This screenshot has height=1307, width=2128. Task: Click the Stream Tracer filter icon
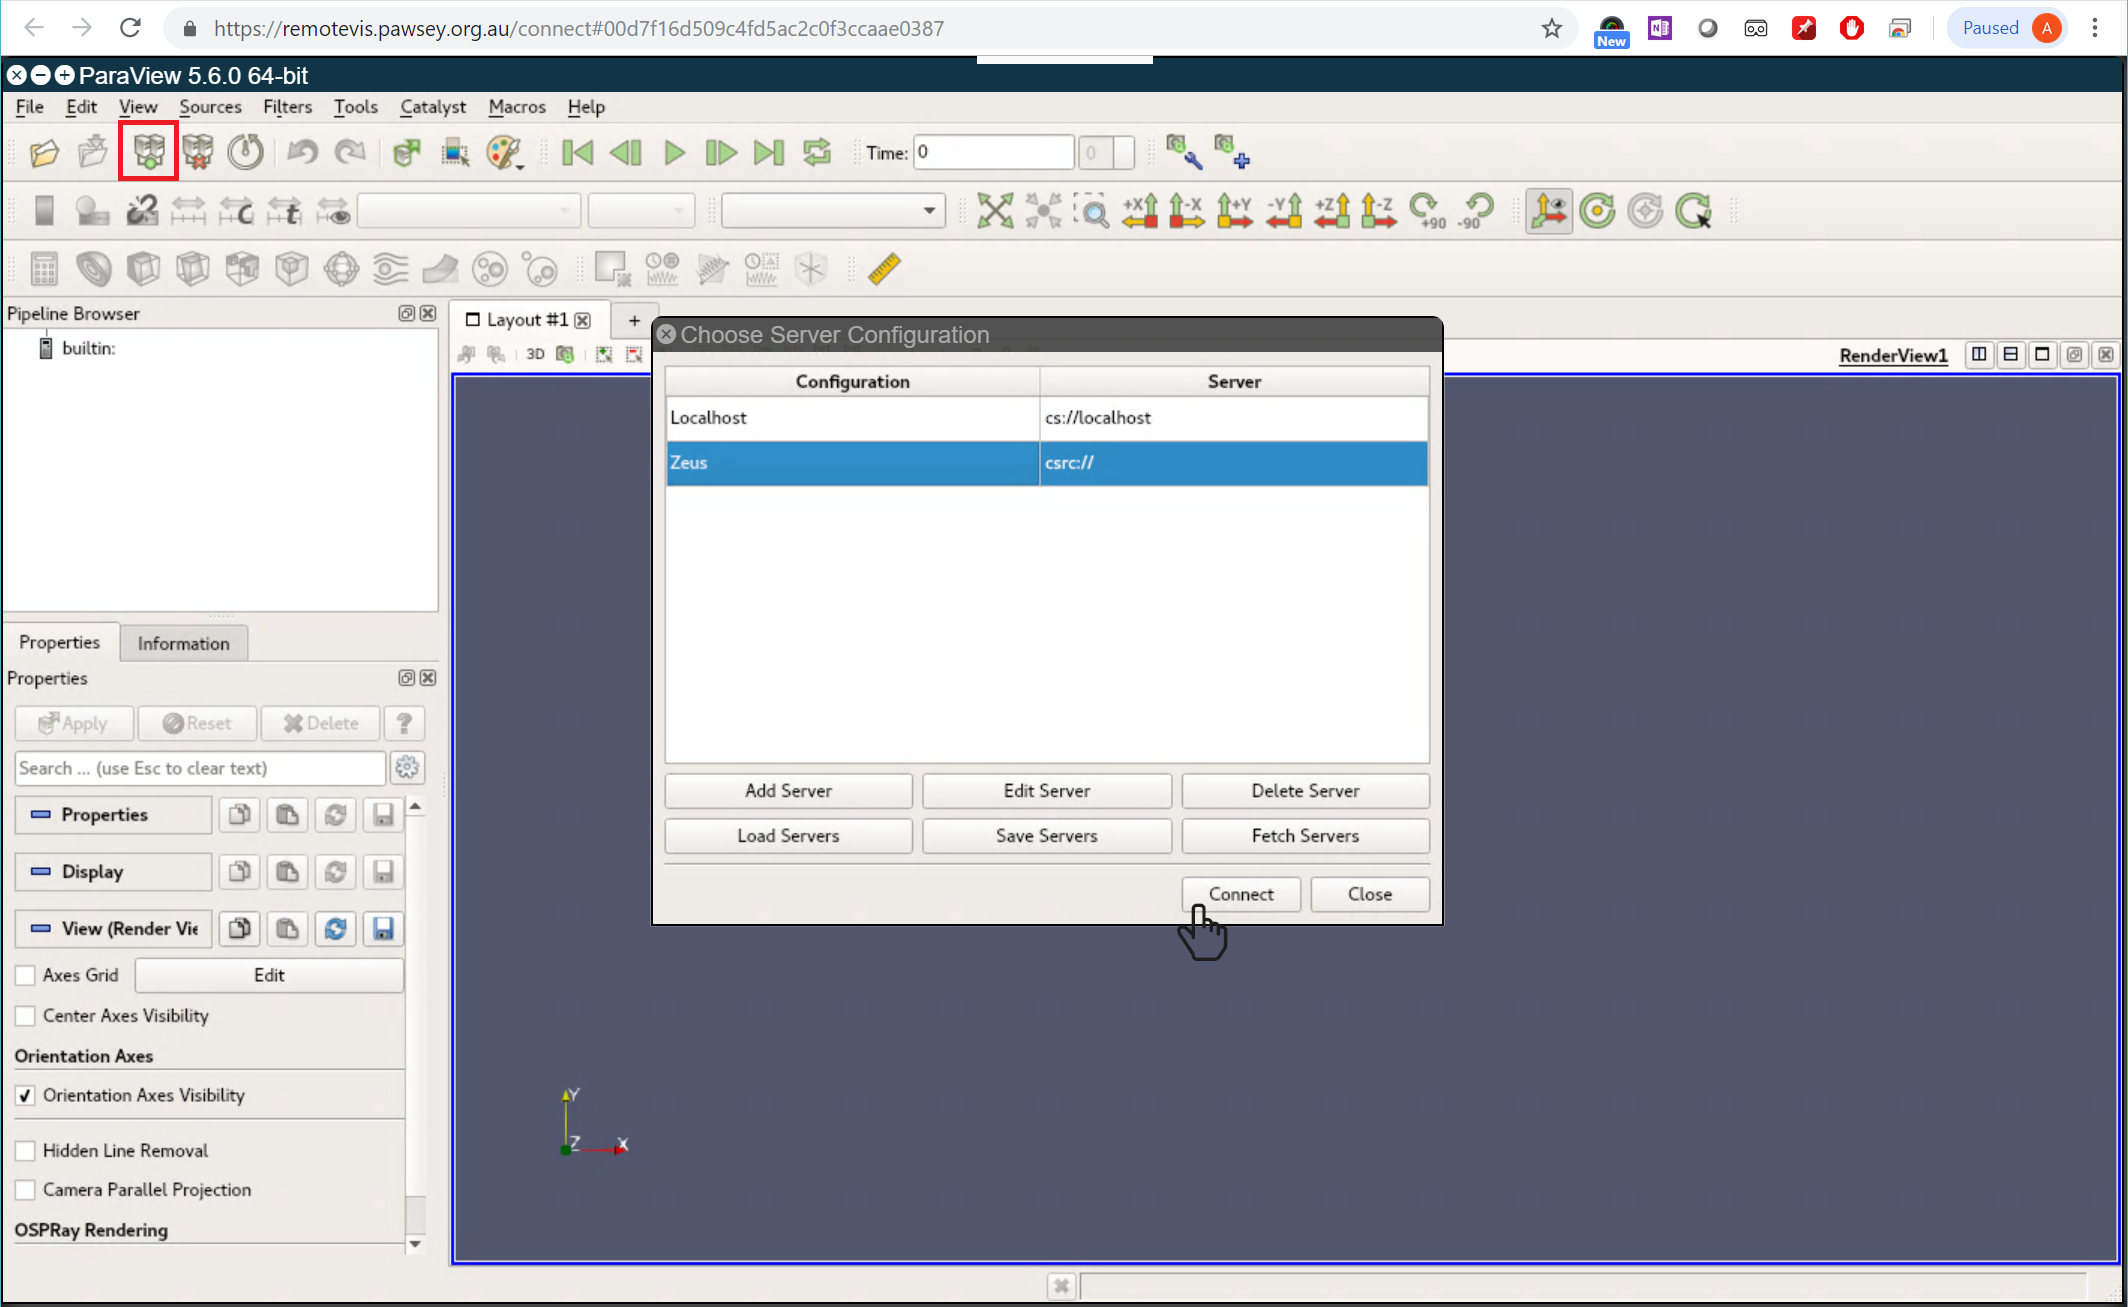pos(391,268)
